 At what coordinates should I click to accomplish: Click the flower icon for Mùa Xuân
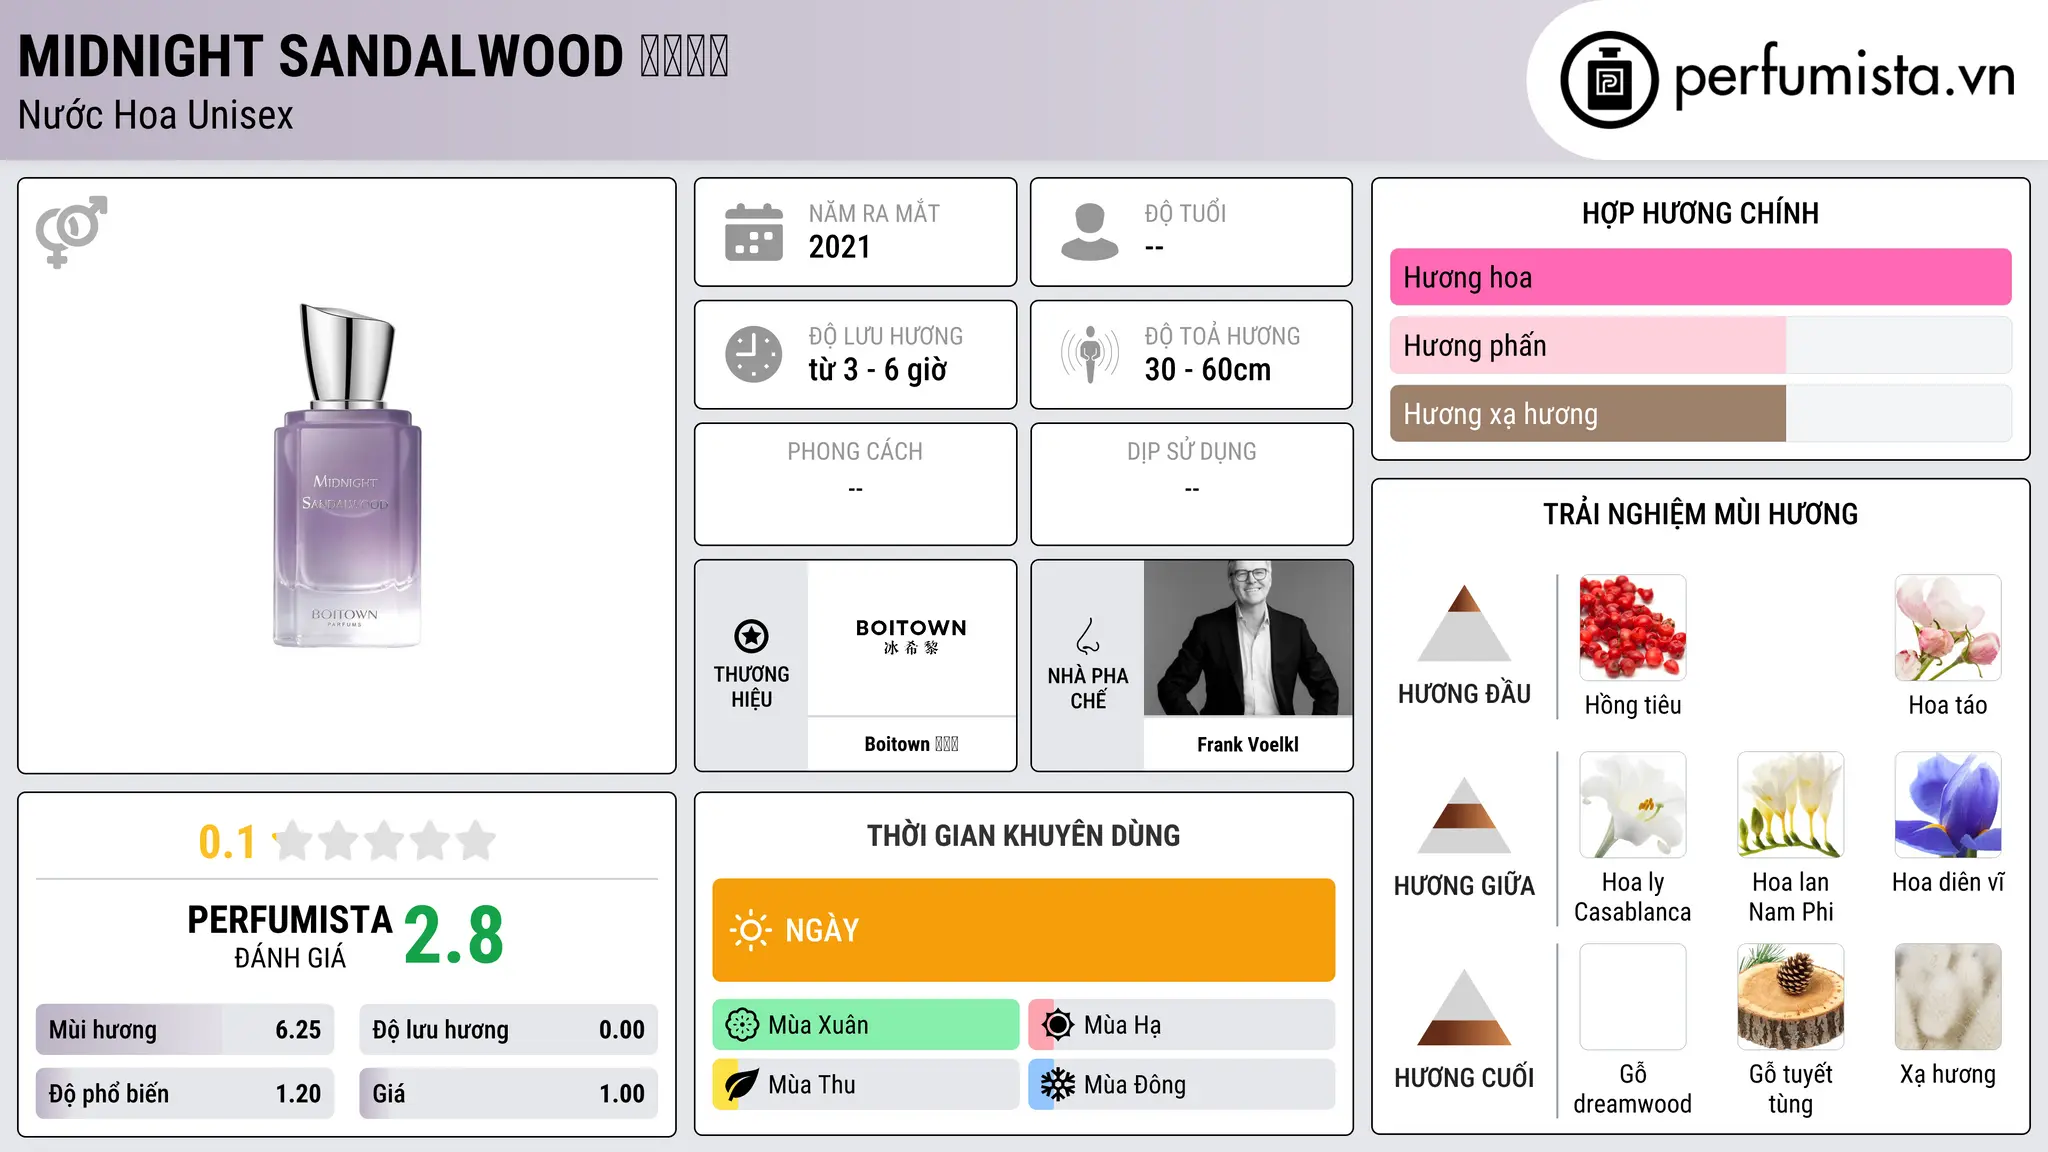coord(742,1025)
